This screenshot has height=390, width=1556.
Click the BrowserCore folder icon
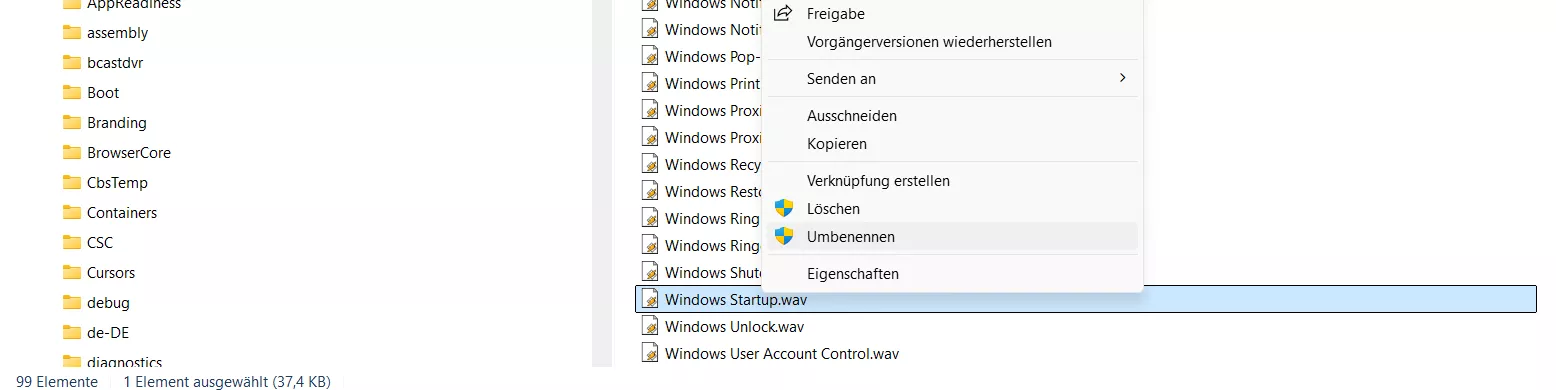click(x=71, y=153)
